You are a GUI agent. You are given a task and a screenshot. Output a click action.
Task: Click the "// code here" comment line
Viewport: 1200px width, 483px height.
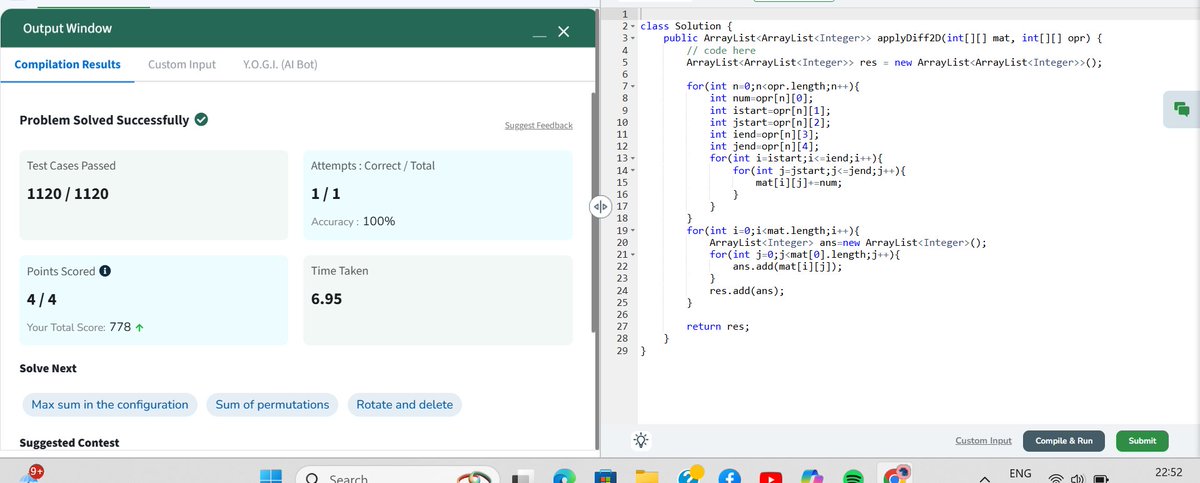tap(721, 50)
